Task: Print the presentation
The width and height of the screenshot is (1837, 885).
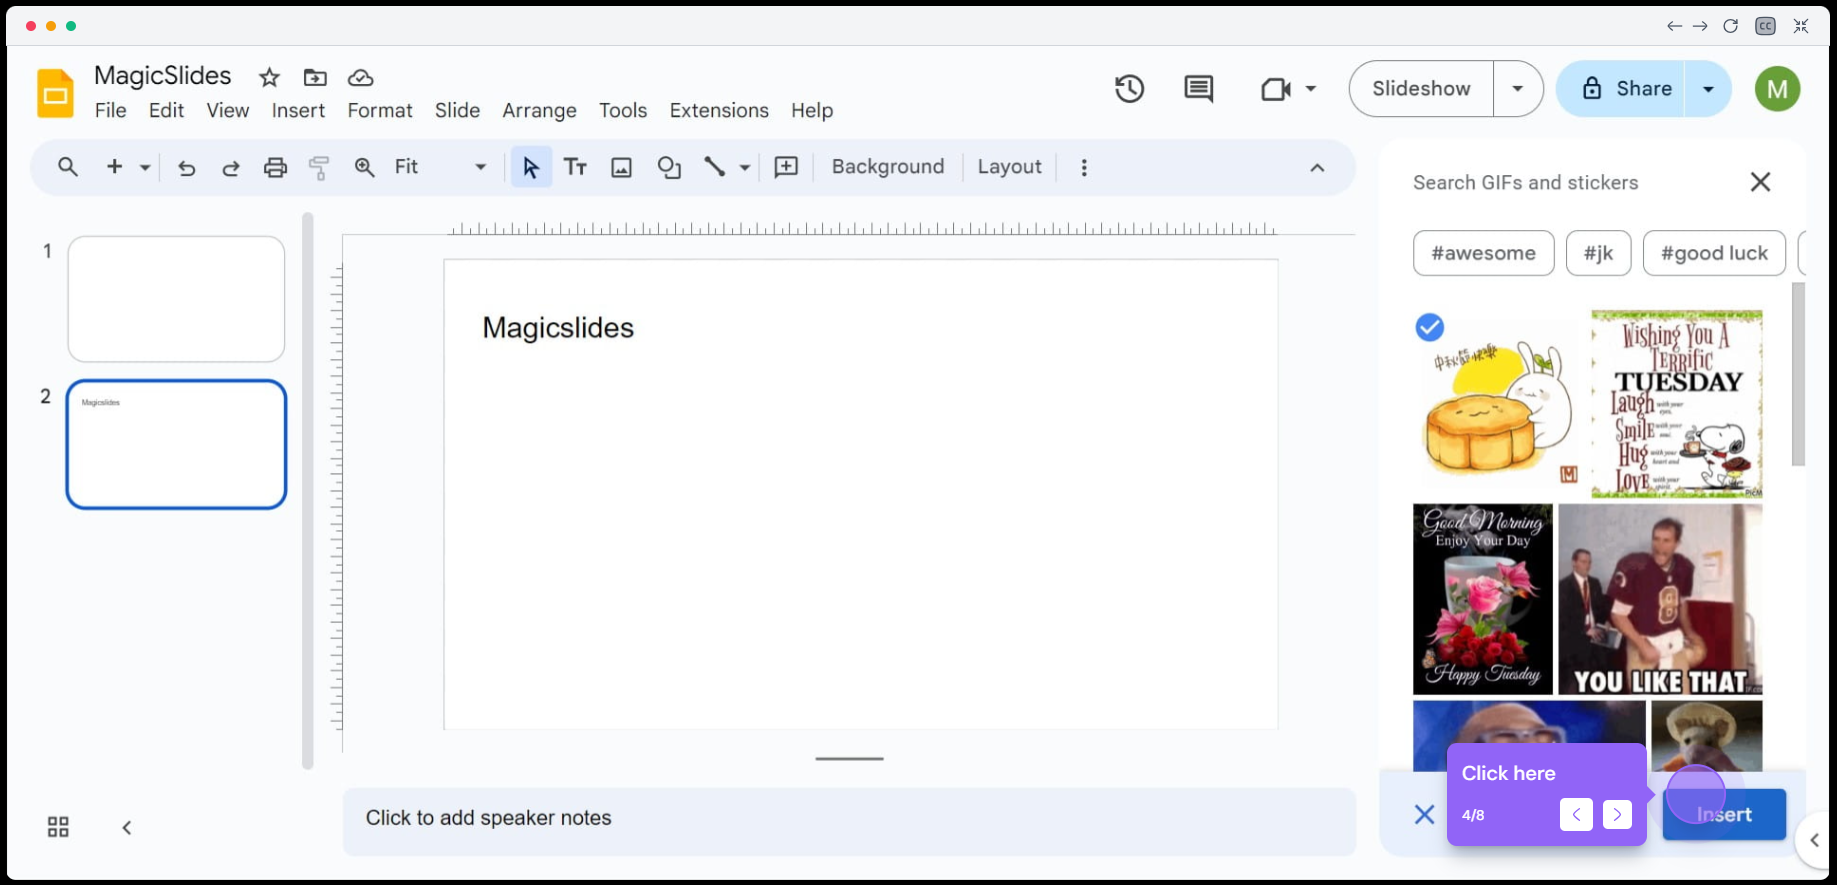Action: point(275,168)
